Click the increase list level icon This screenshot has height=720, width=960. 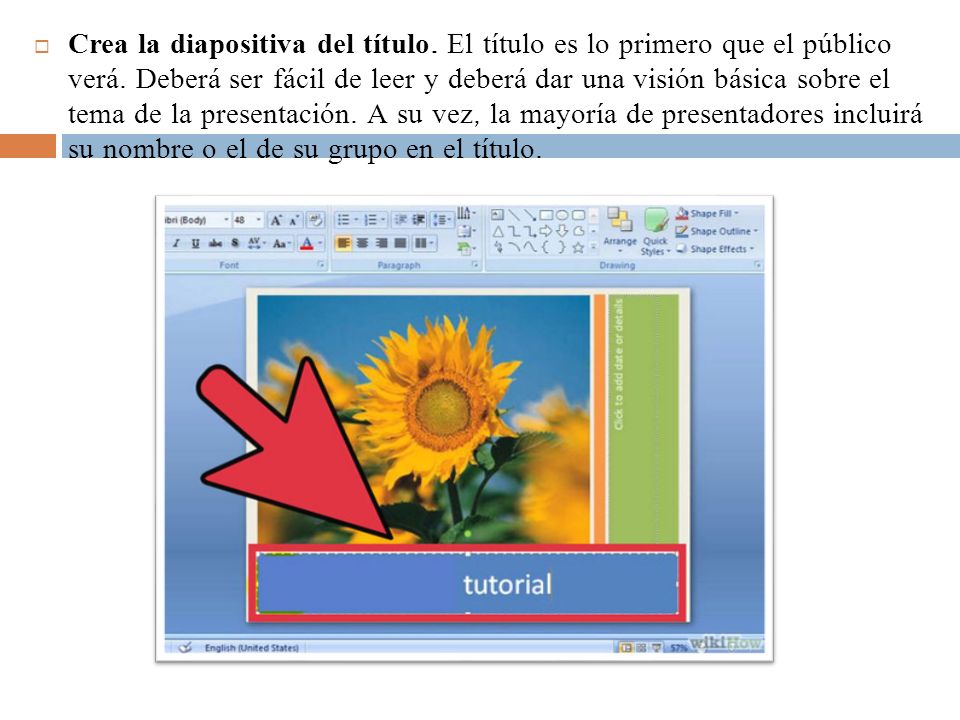[x=418, y=219]
